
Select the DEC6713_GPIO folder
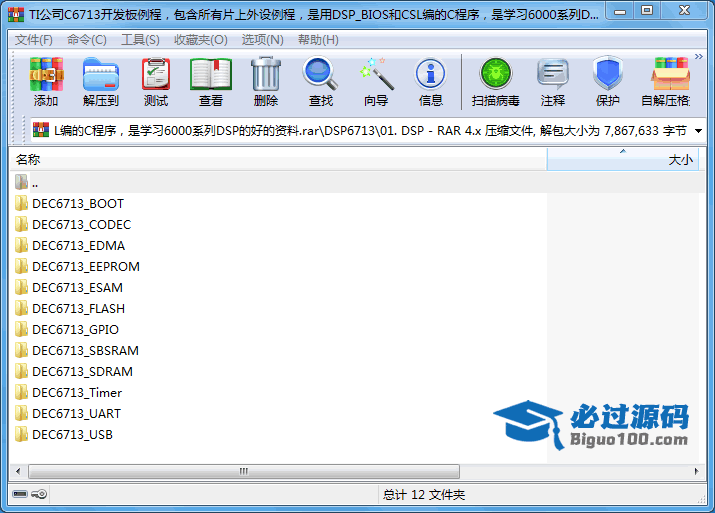pyautogui.click(x=76, y=329)
